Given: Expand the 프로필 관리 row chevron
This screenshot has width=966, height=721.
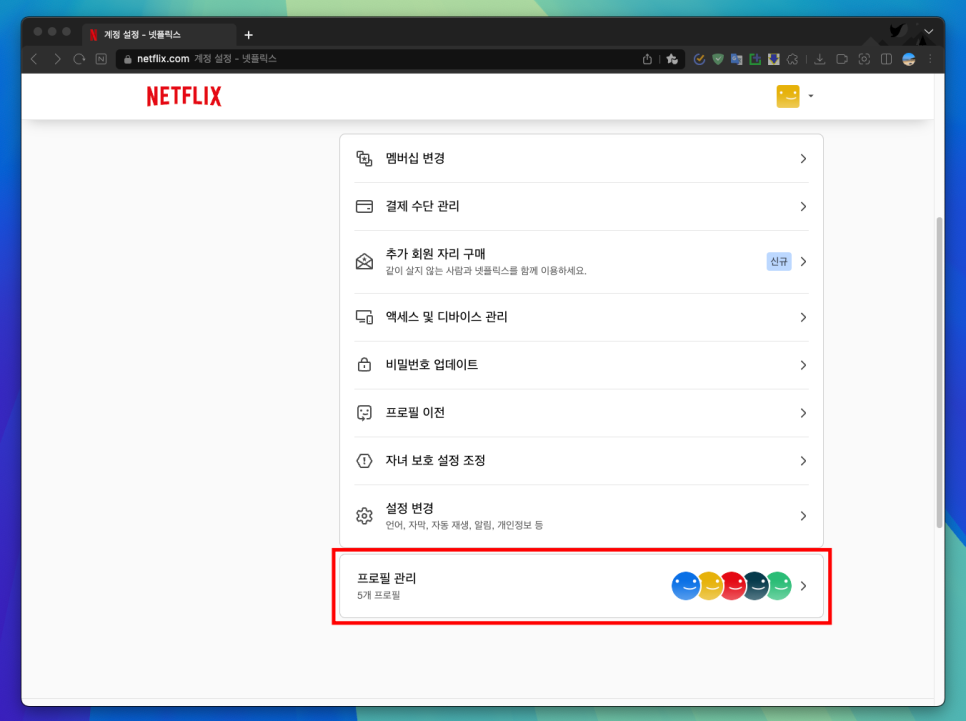Looking at the screenshot, I should click(803, 586).
